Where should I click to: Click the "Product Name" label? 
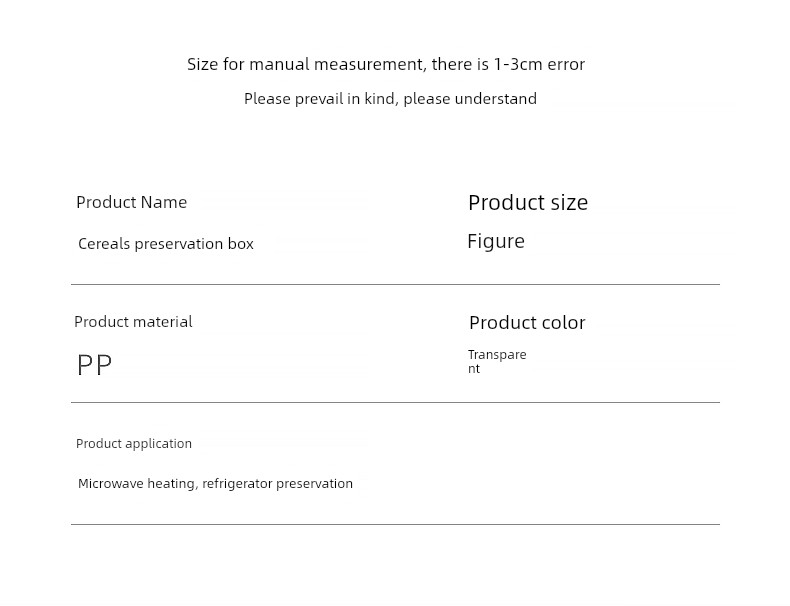click(x=131, y=202)
